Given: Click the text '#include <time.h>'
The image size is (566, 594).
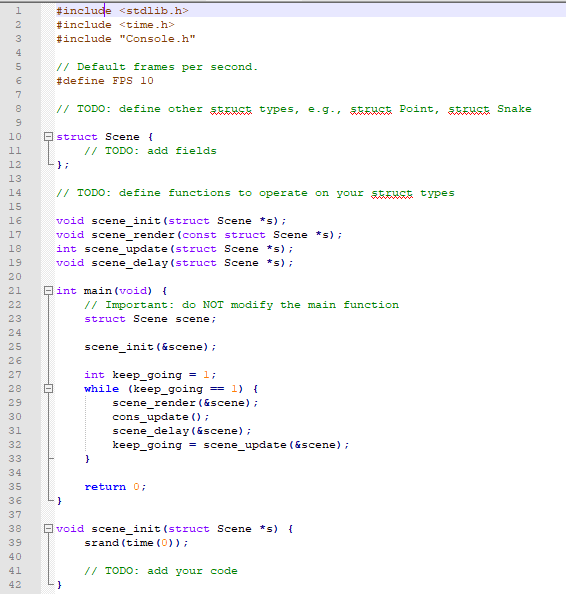Looking at the screenshot, I should 115,25.
